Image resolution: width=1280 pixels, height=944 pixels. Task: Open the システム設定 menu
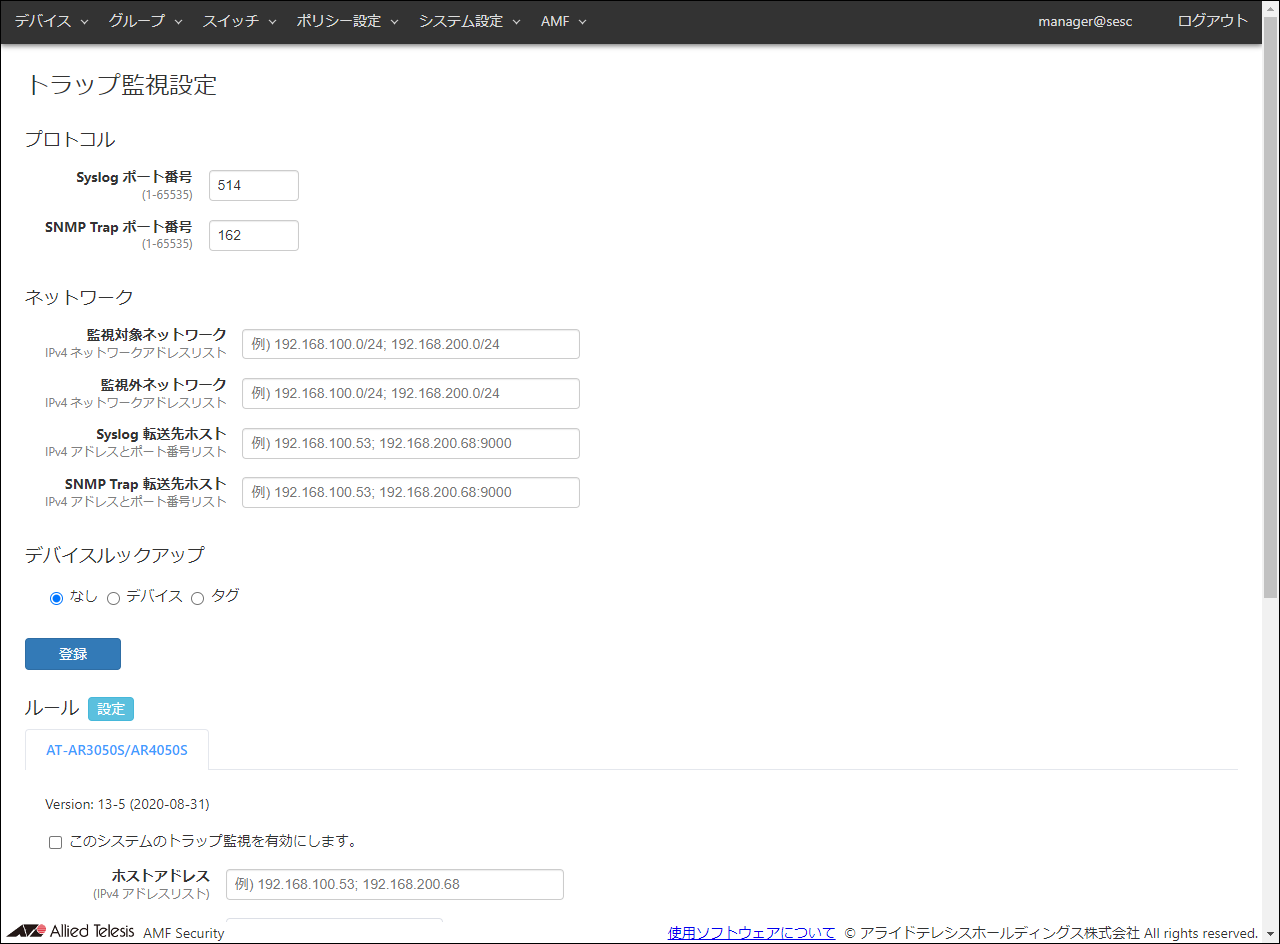click(469, 21)
